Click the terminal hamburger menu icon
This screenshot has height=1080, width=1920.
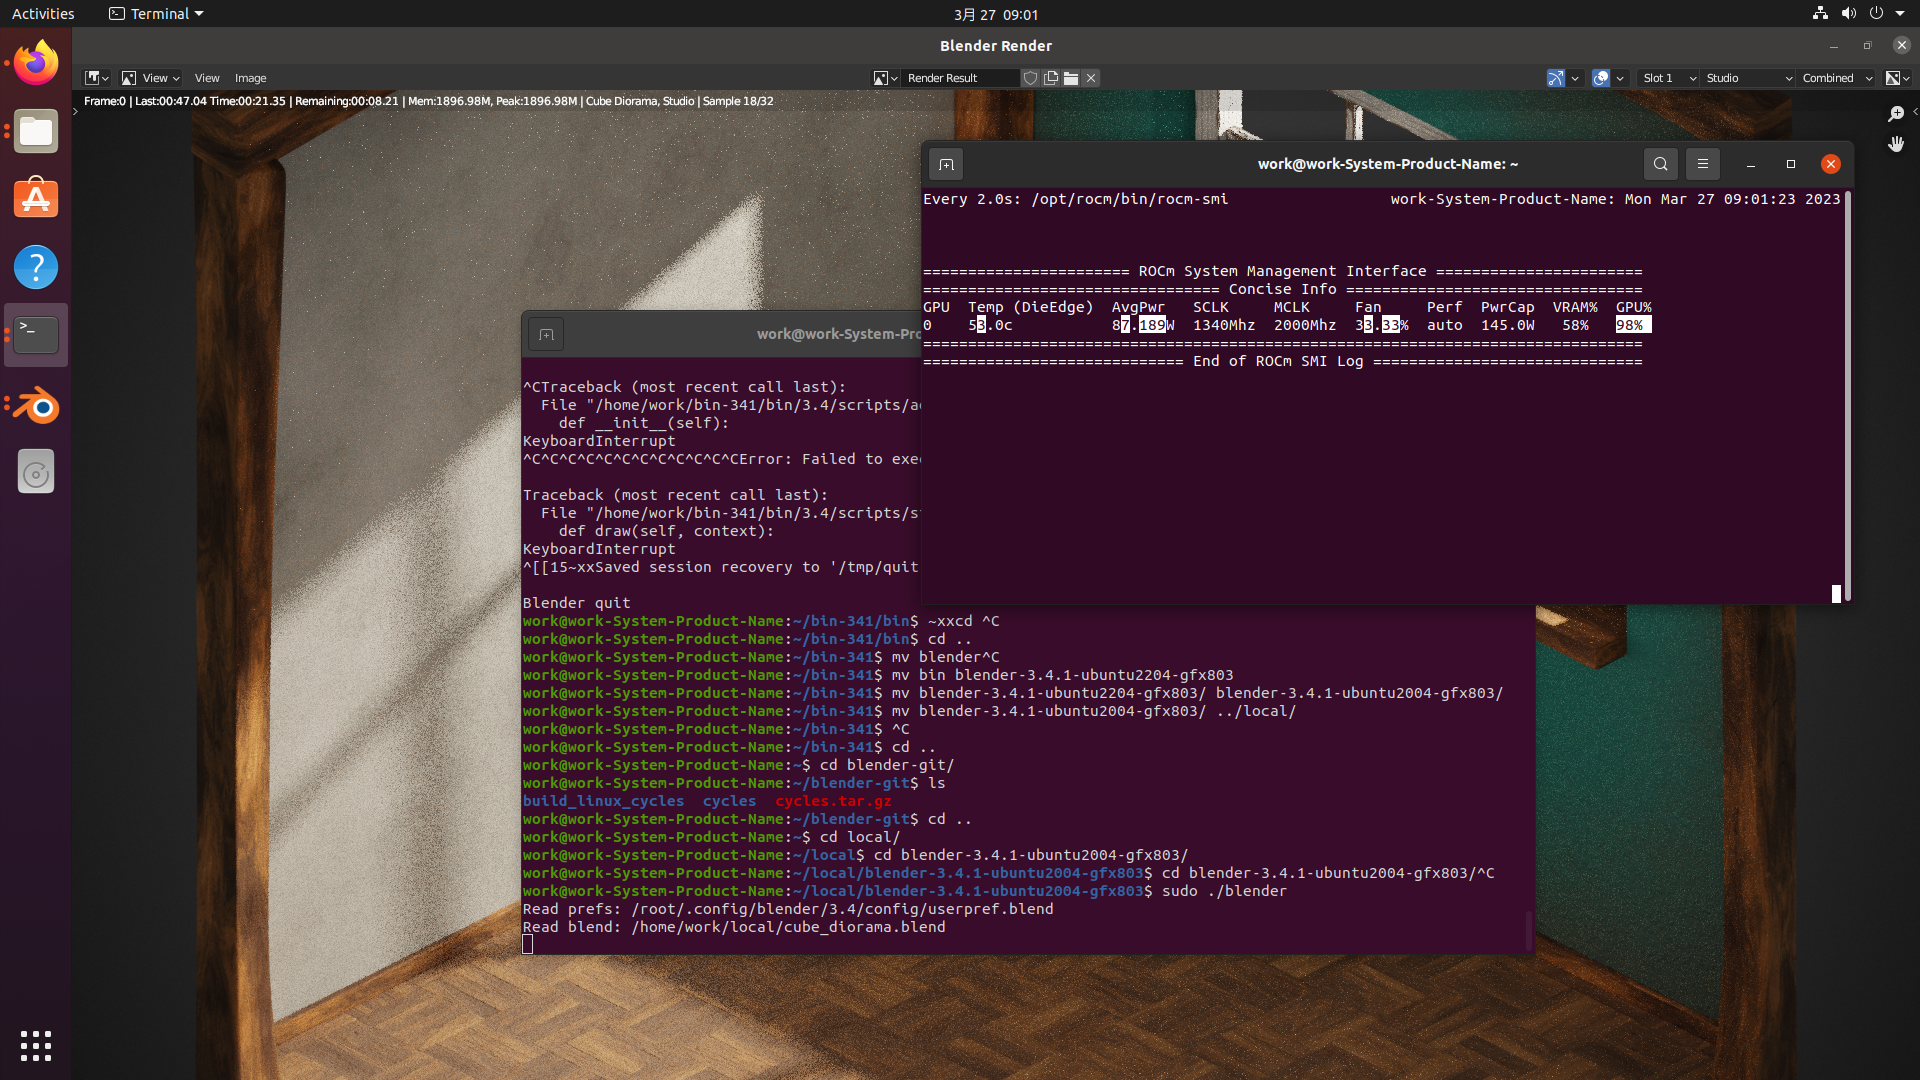(x=1702, y=164)
